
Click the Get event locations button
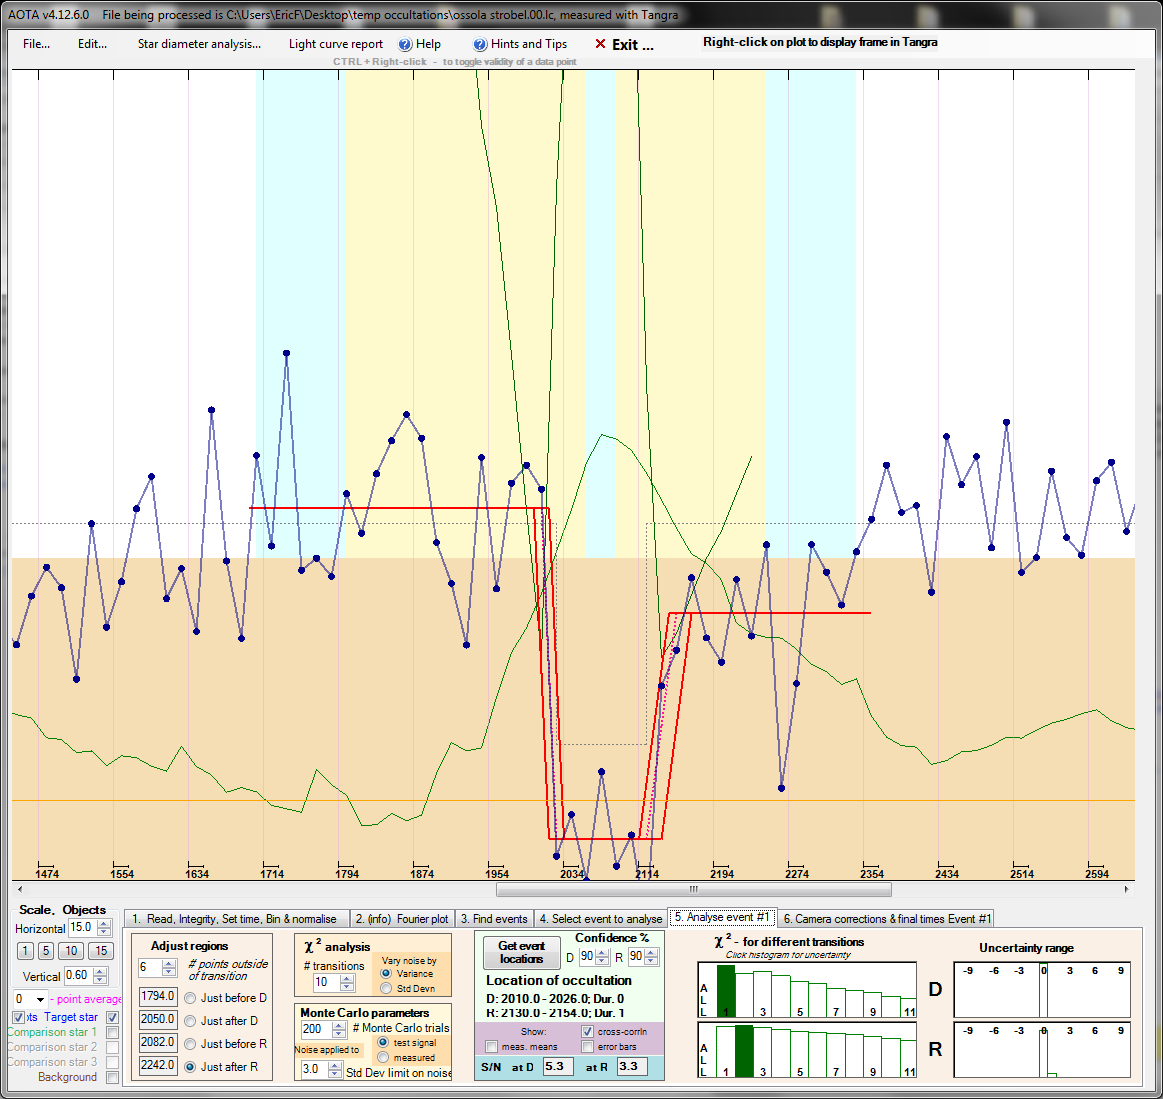[x=521, y=952]
